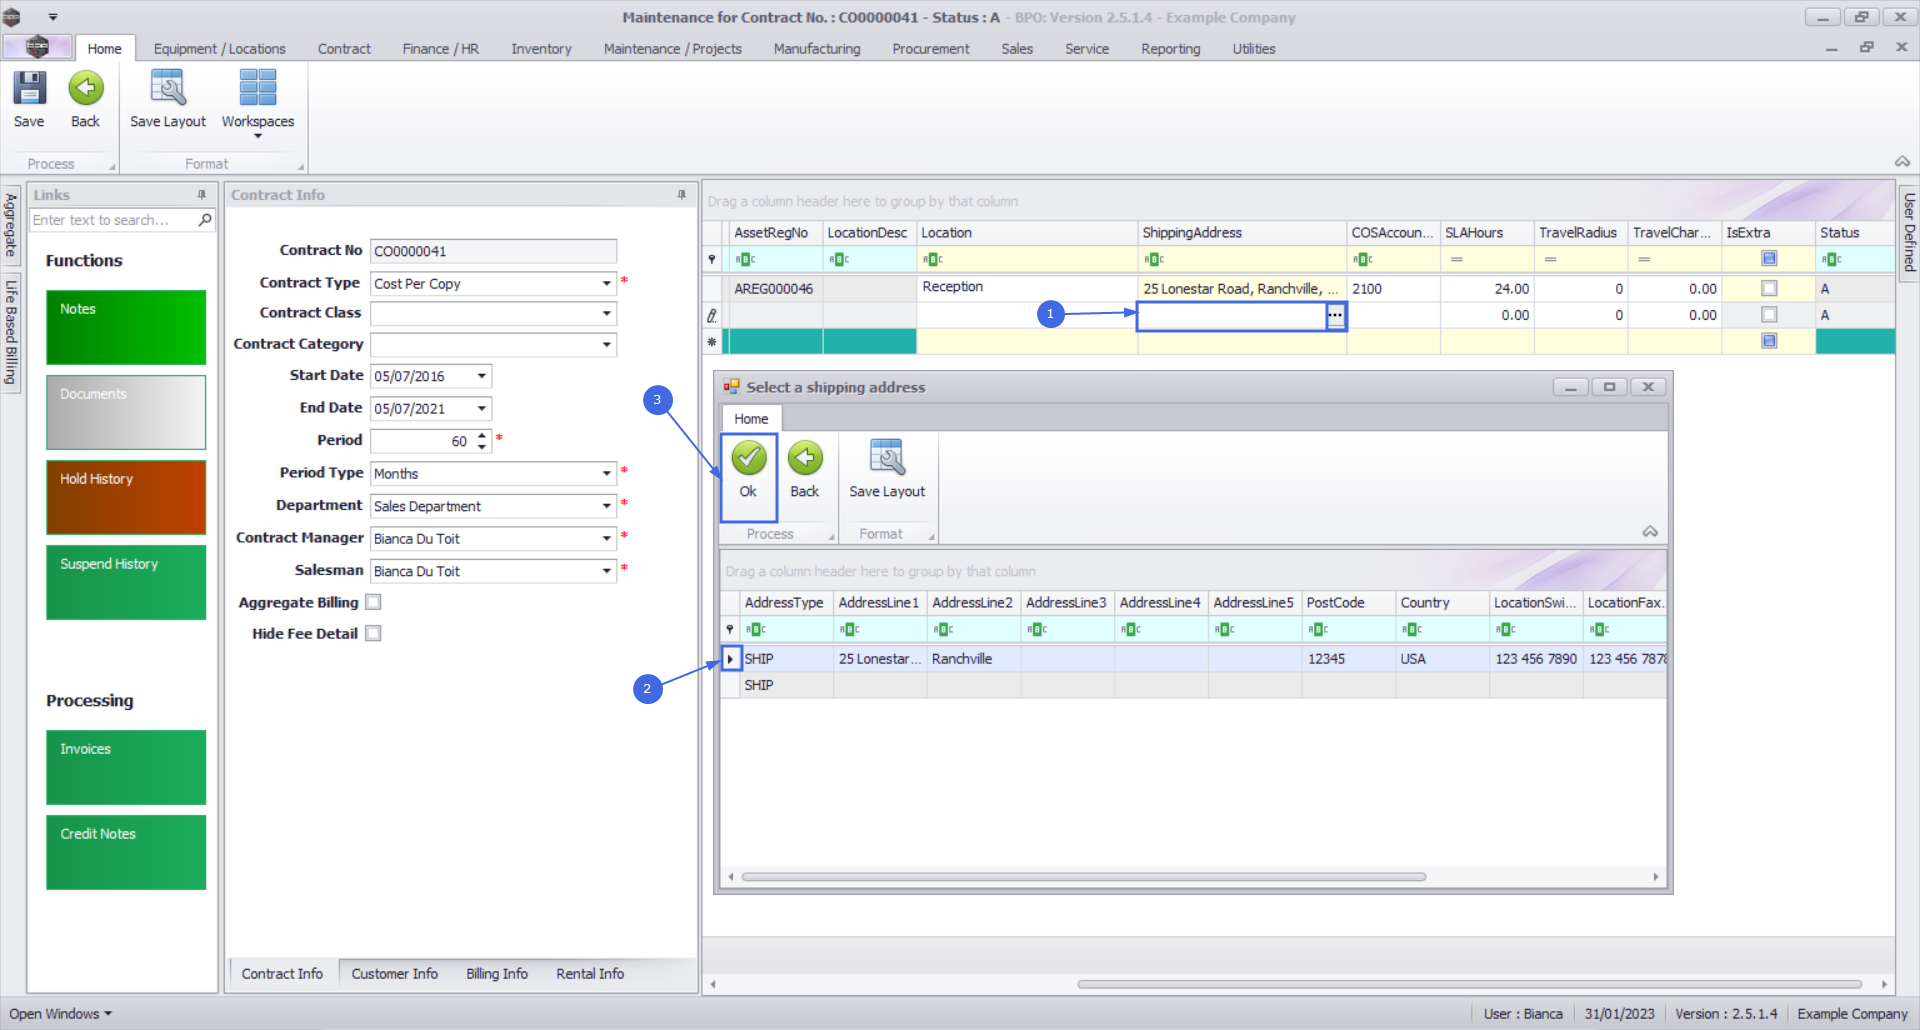The height and width of the screenshot is (1030, 1920).
Task: Open the Equipment / Locations ribbon tab
Action: click(x=220, y=48)
